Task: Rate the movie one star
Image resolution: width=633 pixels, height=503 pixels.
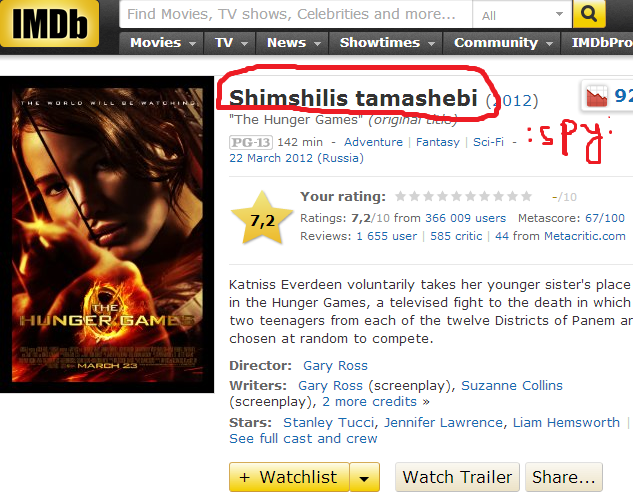Action: click(x=400, y=197)
